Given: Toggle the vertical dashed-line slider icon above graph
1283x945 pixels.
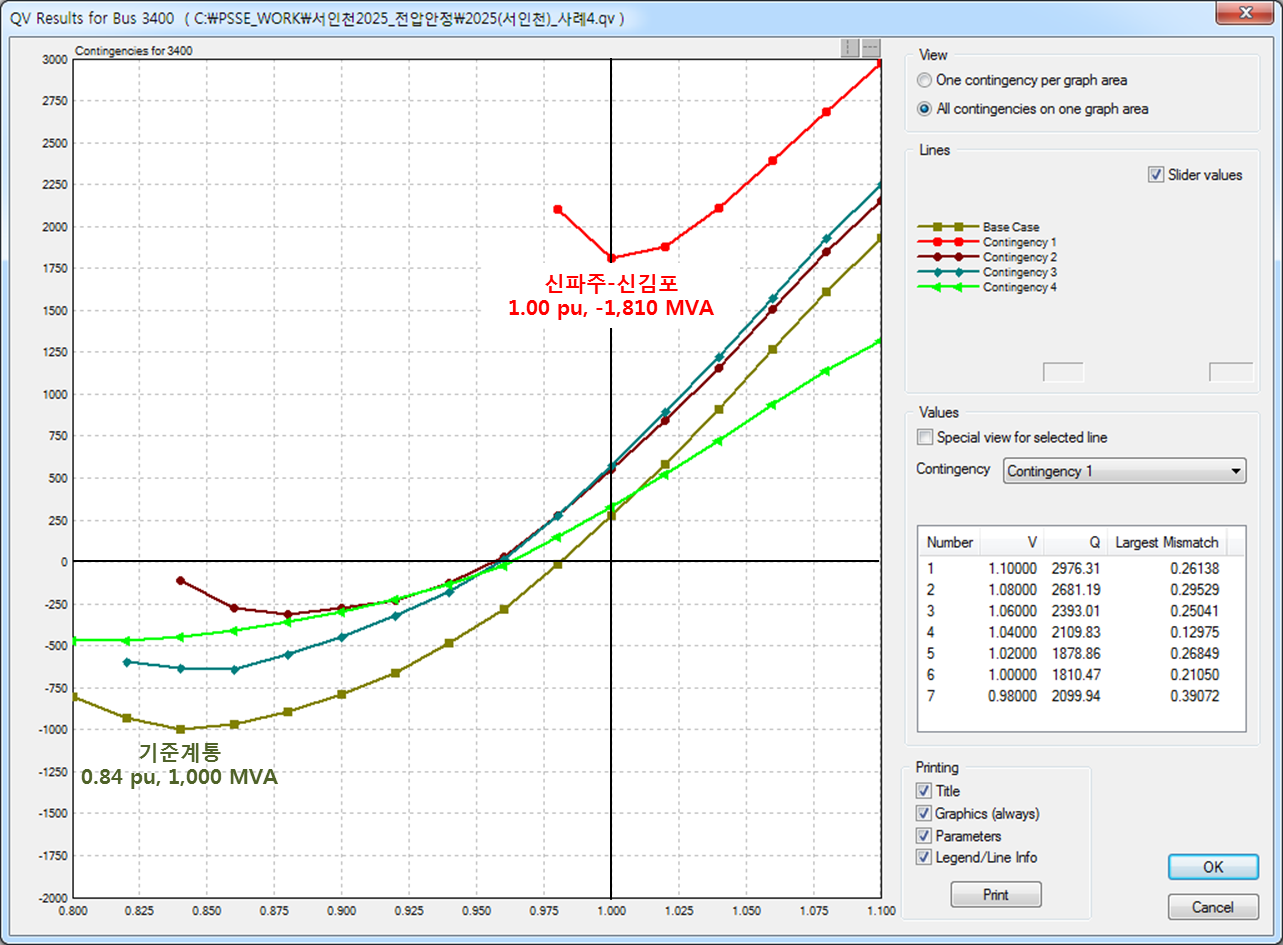Looking at the screenshot, I should [851, 48].
